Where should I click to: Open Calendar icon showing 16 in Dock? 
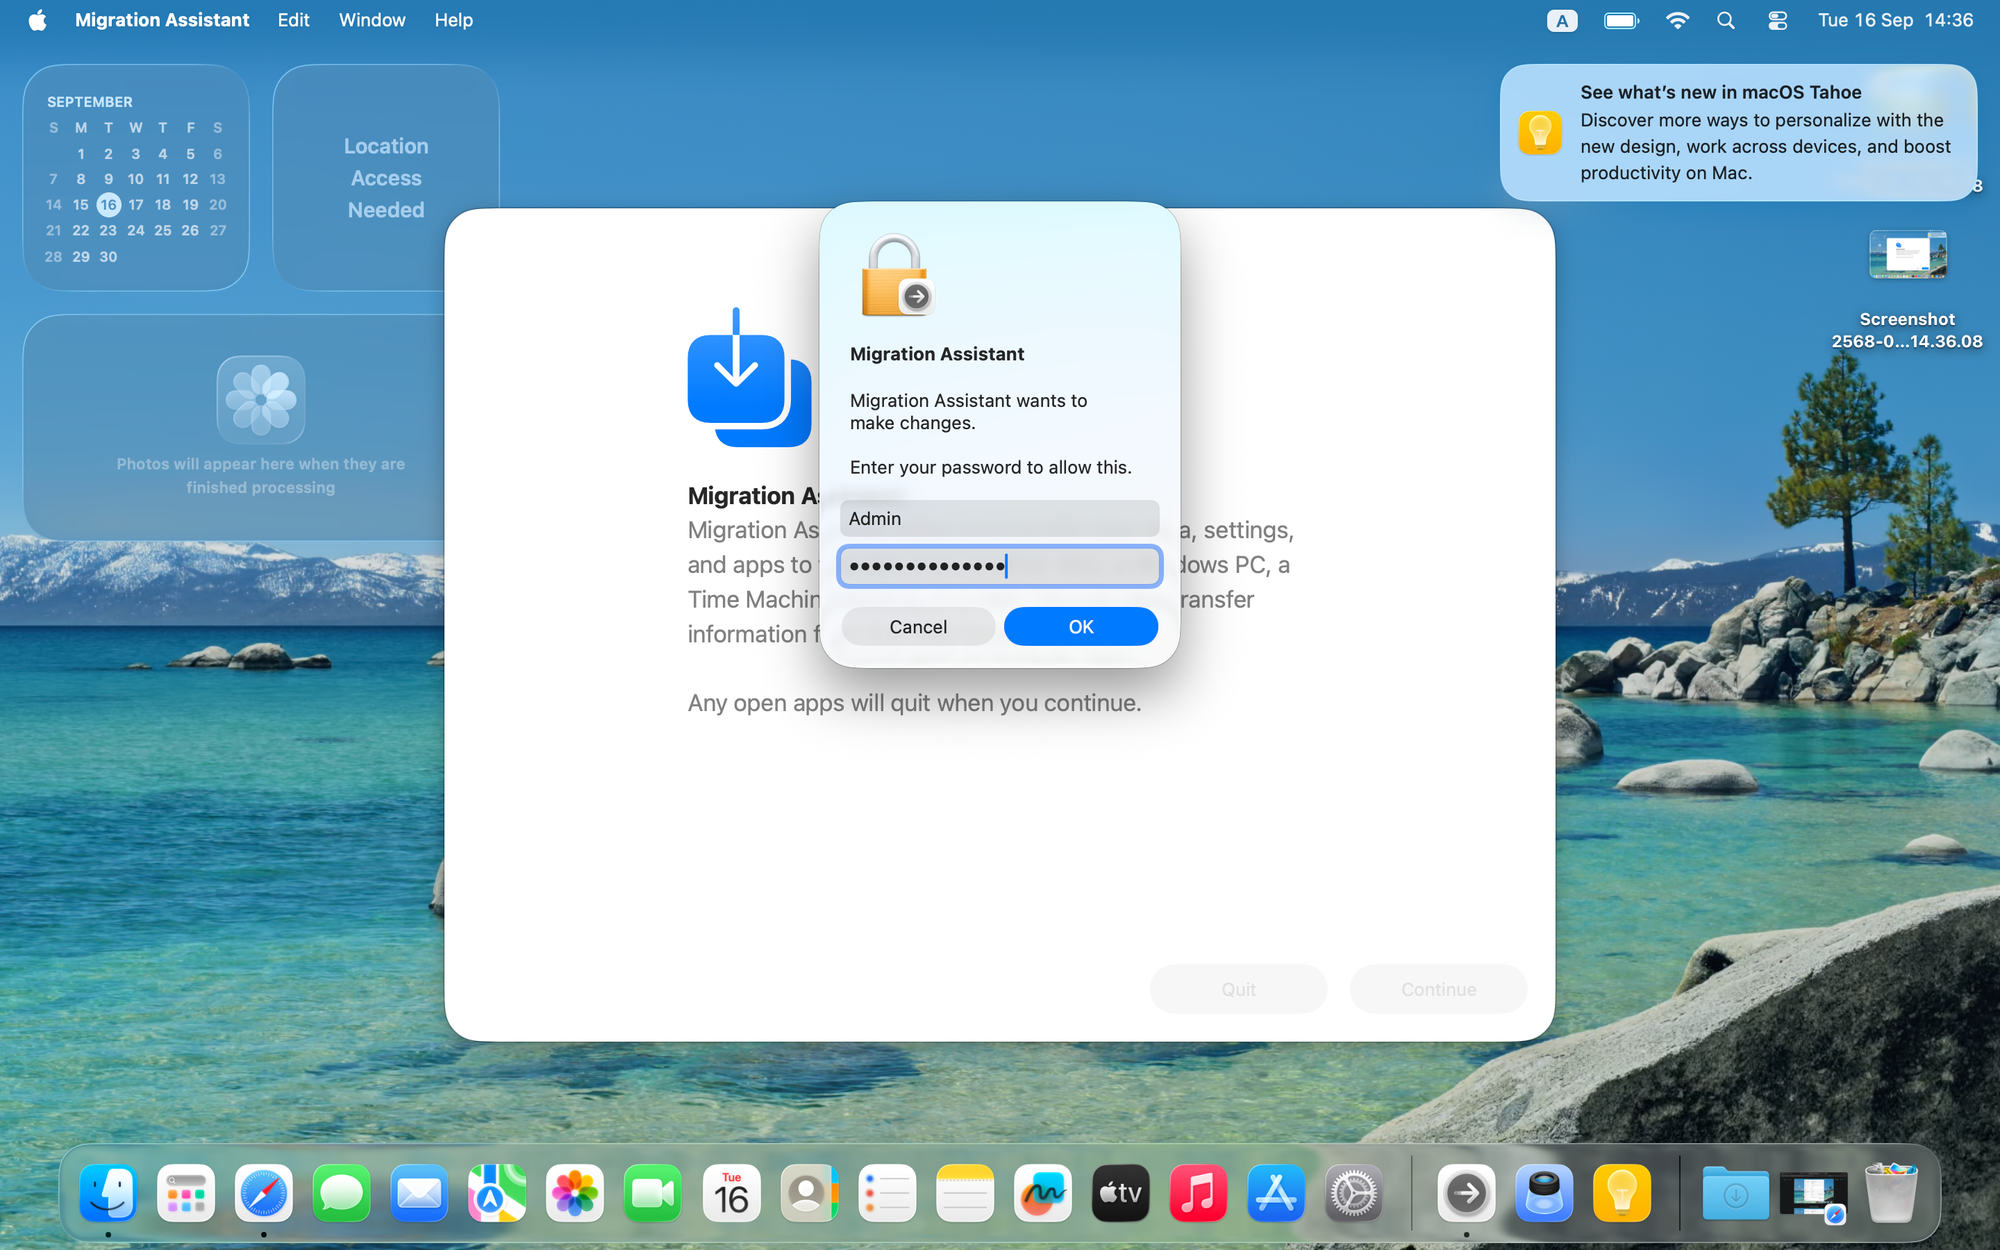731,1193
